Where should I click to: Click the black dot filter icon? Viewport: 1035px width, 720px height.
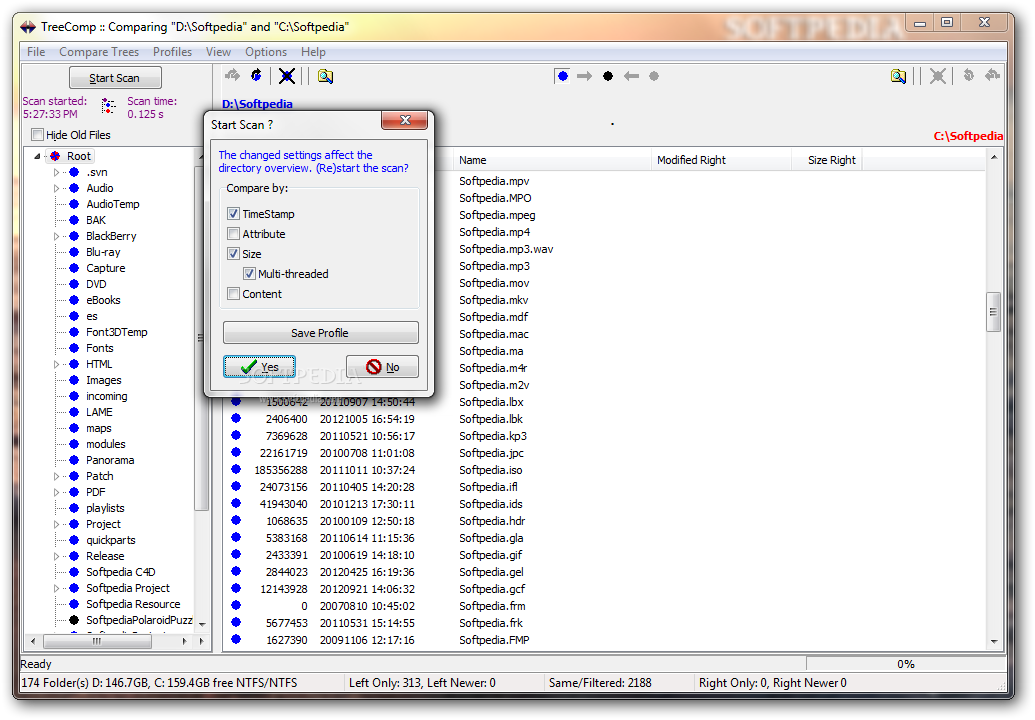[608, 76]
